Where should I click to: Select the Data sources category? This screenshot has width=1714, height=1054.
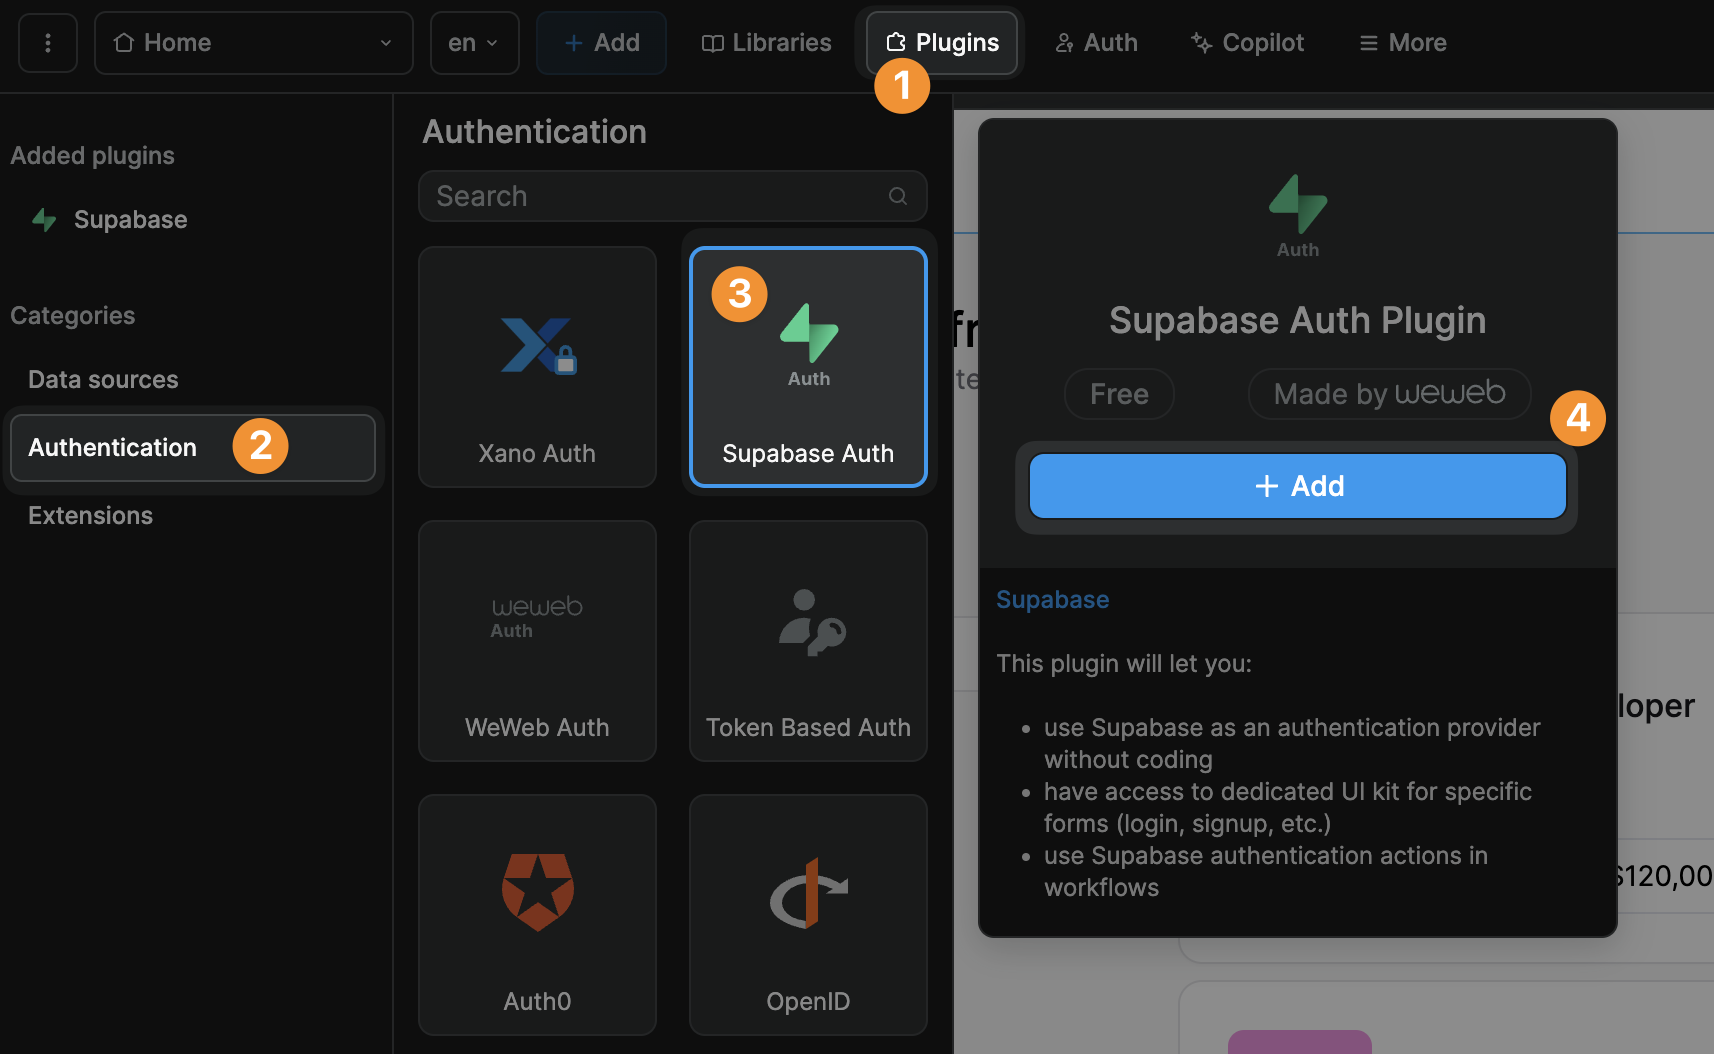pyautogui.click(x=103, y=379)
